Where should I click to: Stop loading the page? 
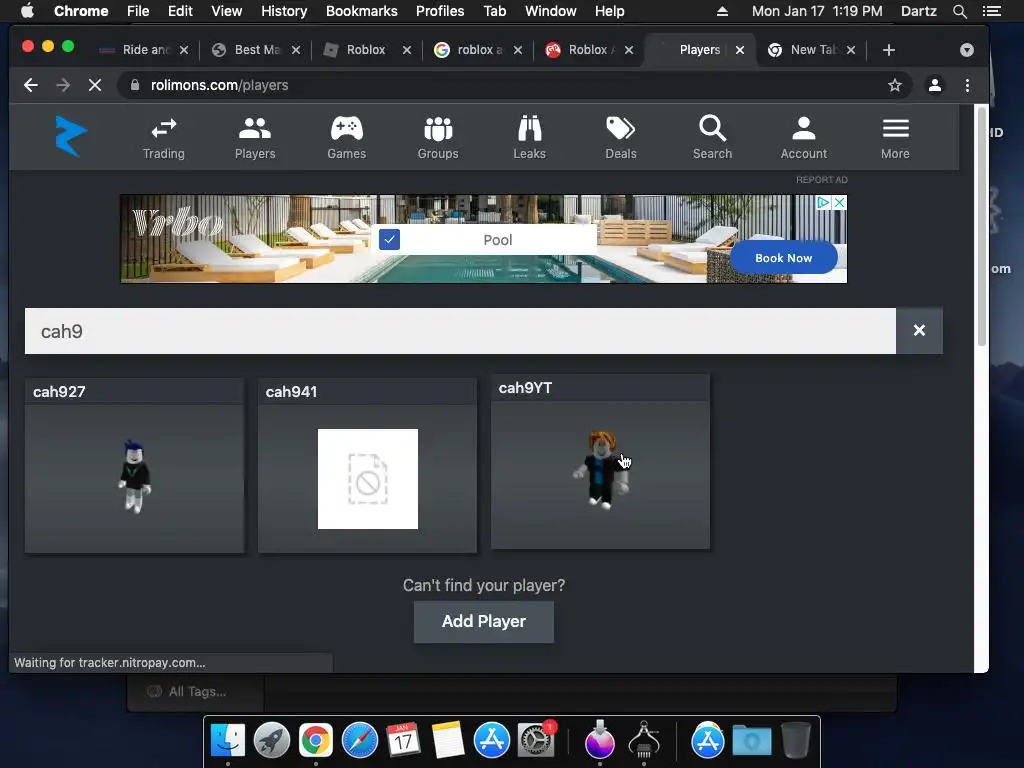95,86
